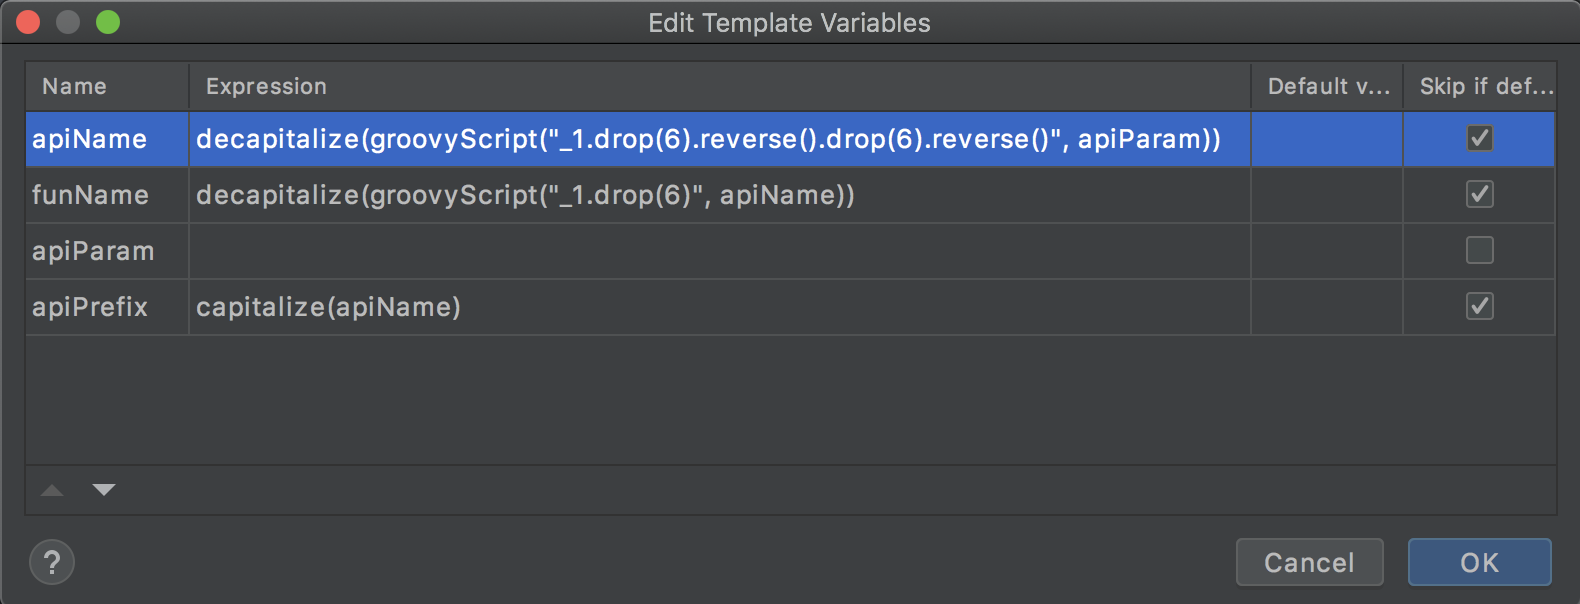Select the Expression column header
This screenshot has width=1580, height=604.
pyautogui.click(x=720, y=86)
